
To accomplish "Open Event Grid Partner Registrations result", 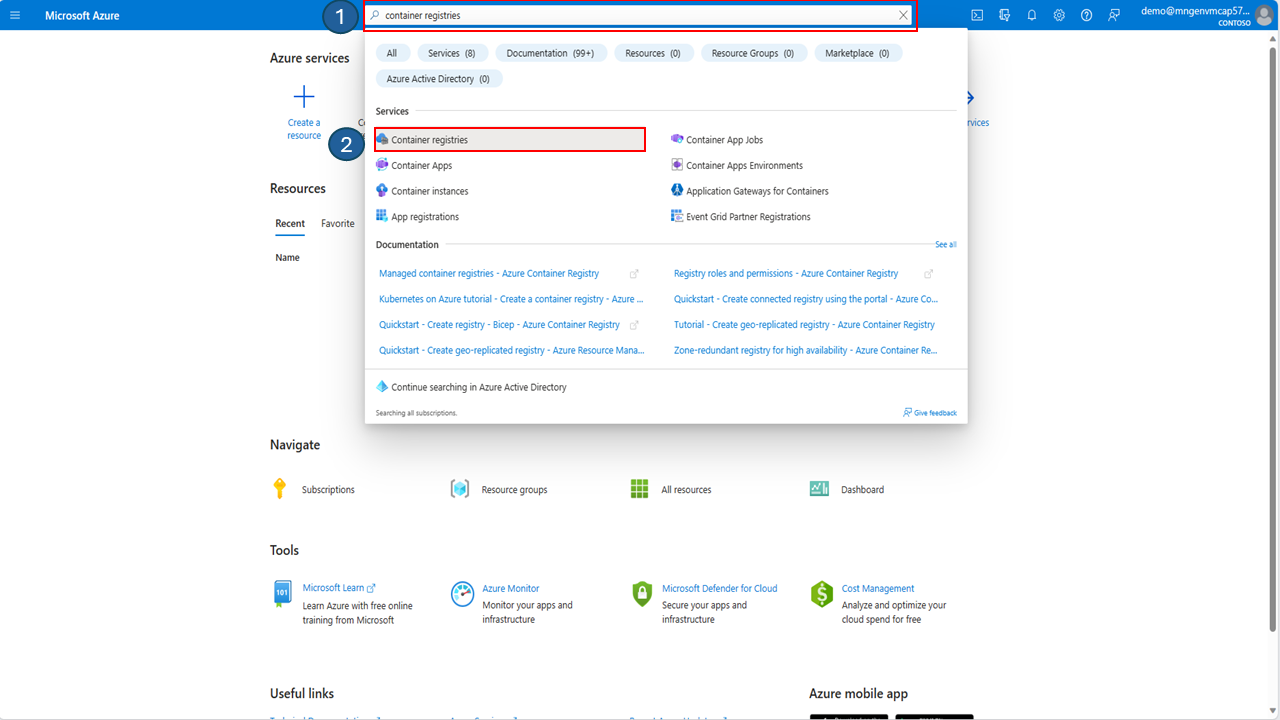I will point(748,217).
